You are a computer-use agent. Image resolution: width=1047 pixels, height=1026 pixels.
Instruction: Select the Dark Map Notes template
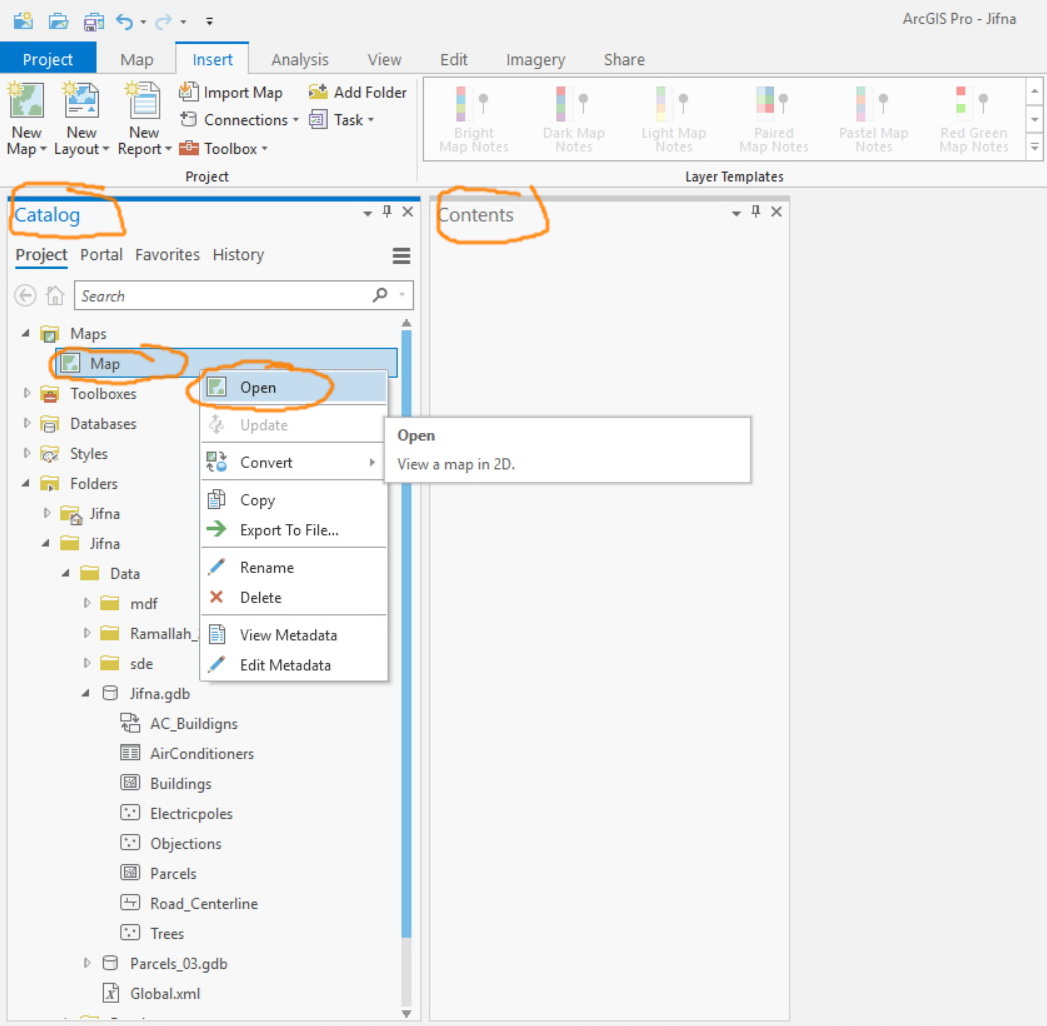click(x=574, y=119)
